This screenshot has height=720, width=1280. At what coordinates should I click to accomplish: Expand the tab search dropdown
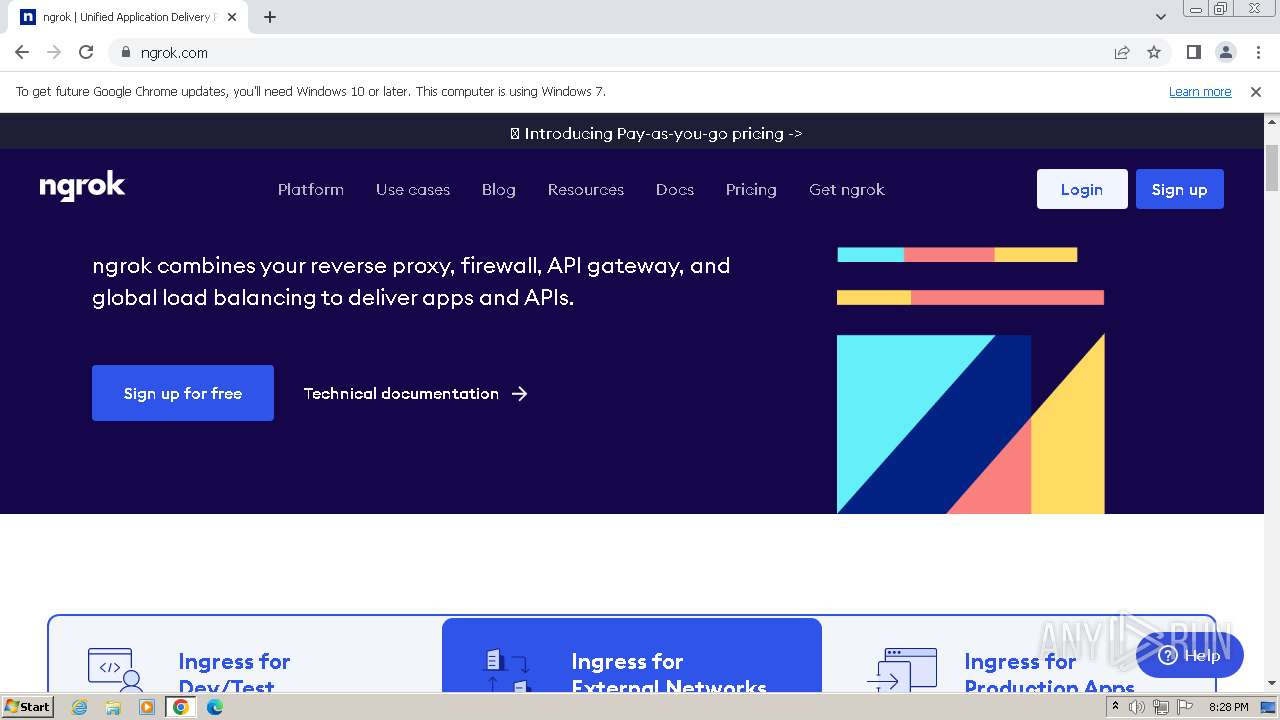1160,17
